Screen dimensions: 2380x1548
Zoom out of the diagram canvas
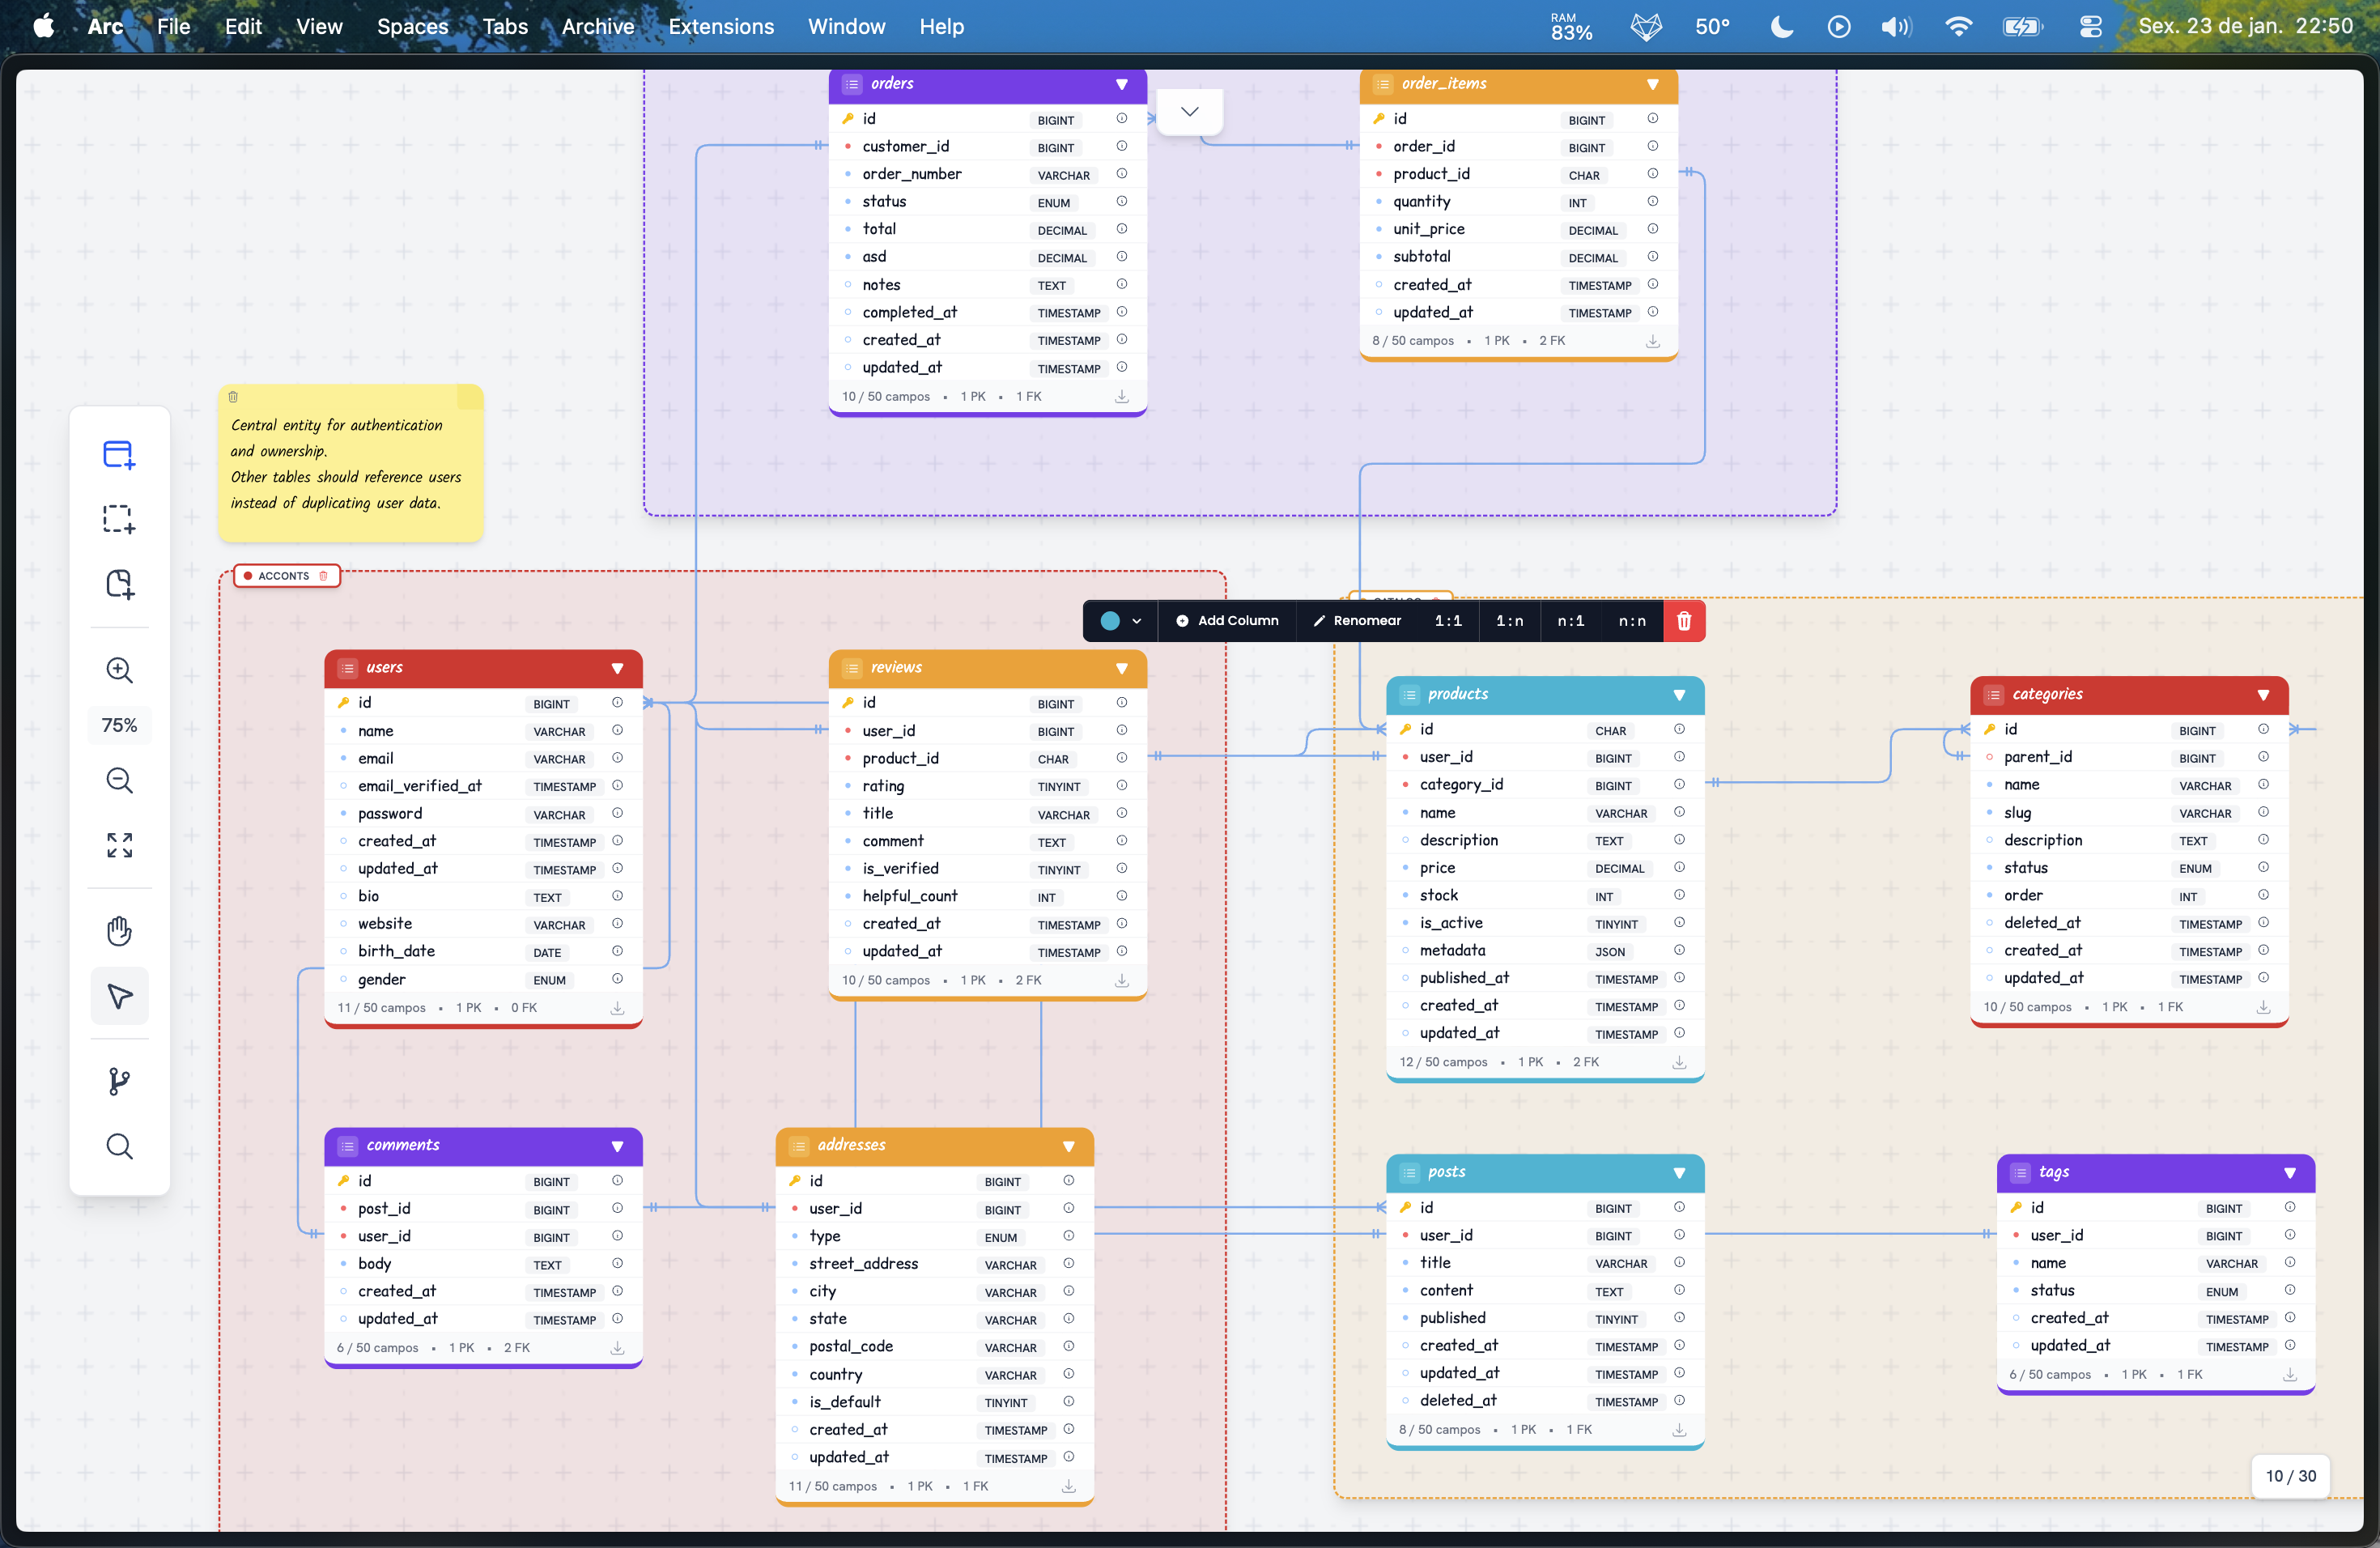click(x=119, y=780)
